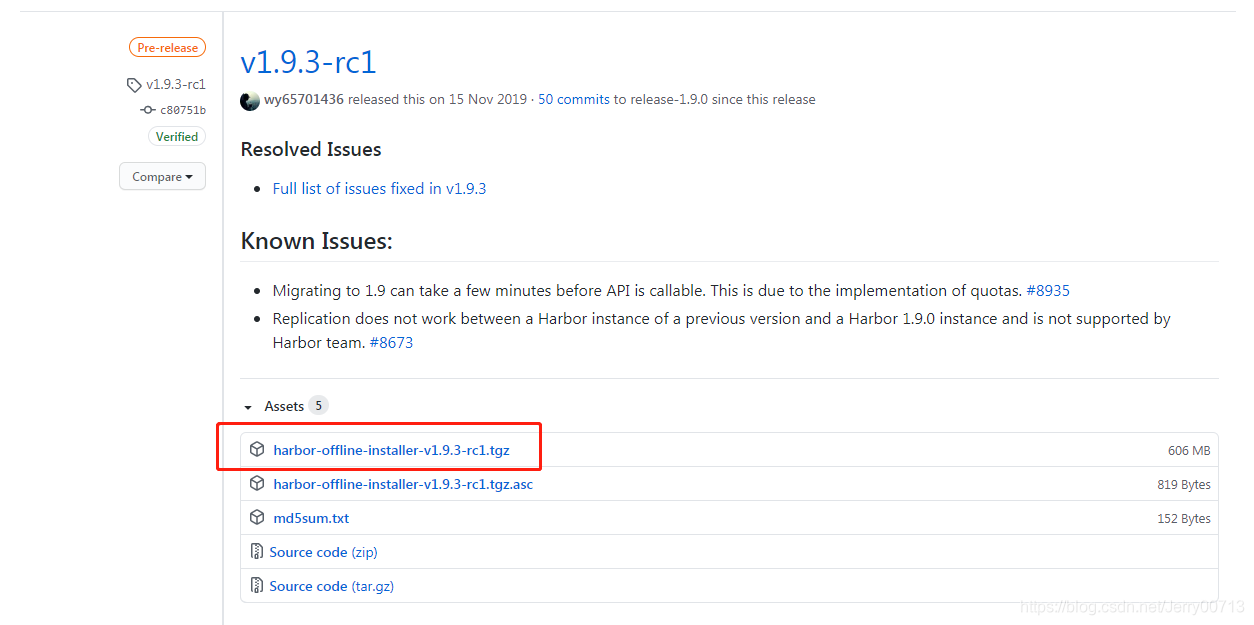The width and height of the screenshot is (1254, 625).
Task: Click the Pre-release badge
Action: coord(167,47)
